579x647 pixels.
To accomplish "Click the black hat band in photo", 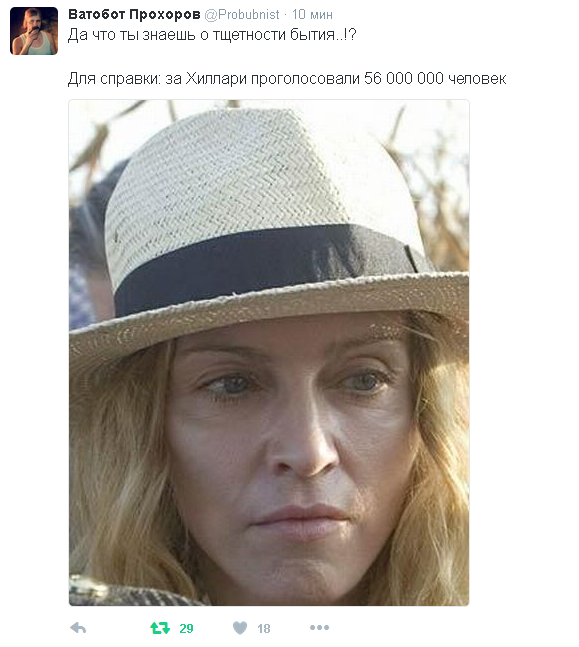I will pos(264,264).
